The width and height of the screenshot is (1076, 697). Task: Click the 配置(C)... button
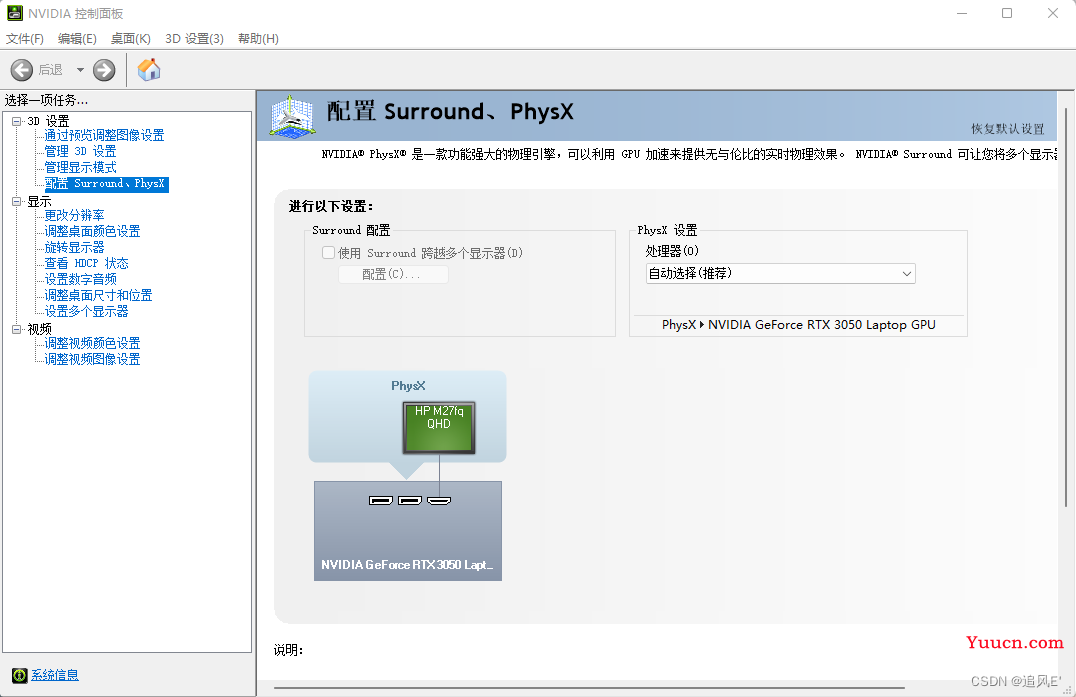click(x=393, y=274)
